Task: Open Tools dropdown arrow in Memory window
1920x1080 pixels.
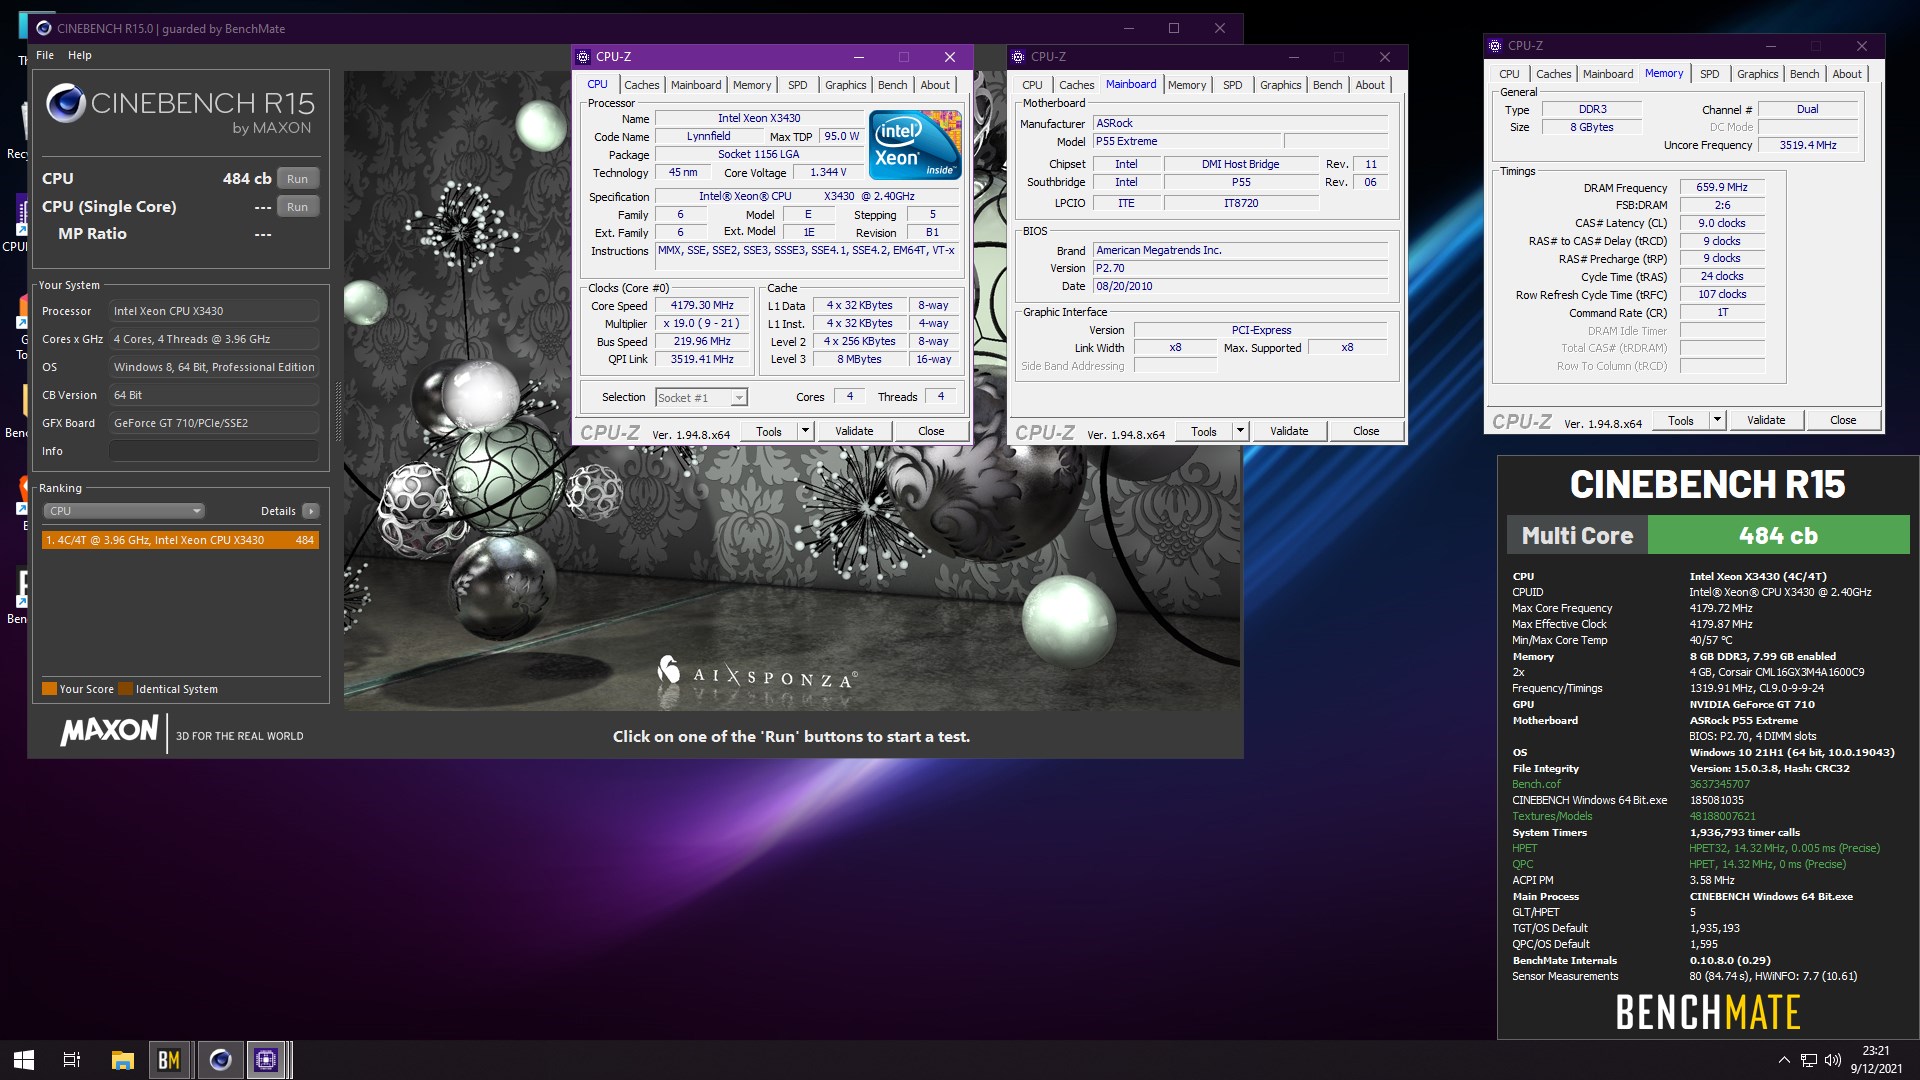Action: [x=1717, y=420]
